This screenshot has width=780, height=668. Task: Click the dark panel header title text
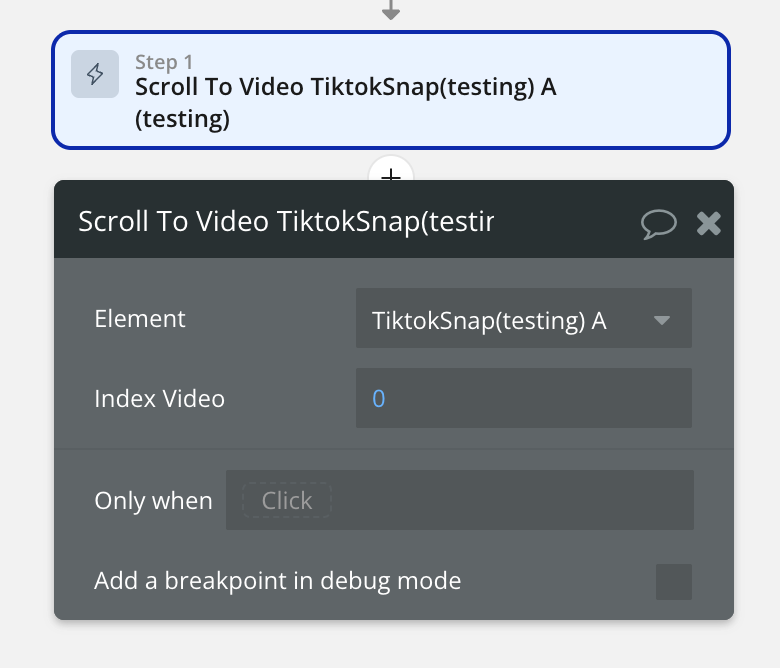point(286,221)
